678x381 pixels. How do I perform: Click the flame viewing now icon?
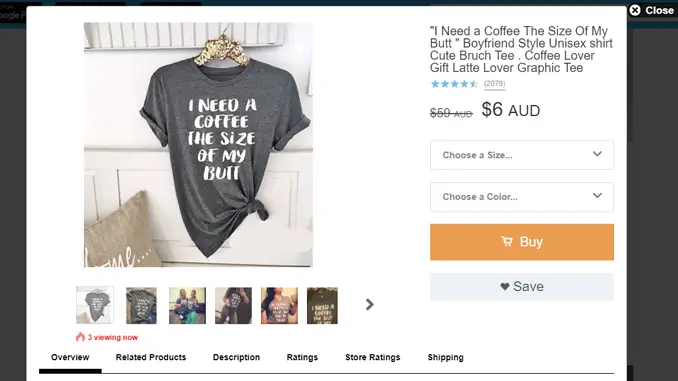80,337
